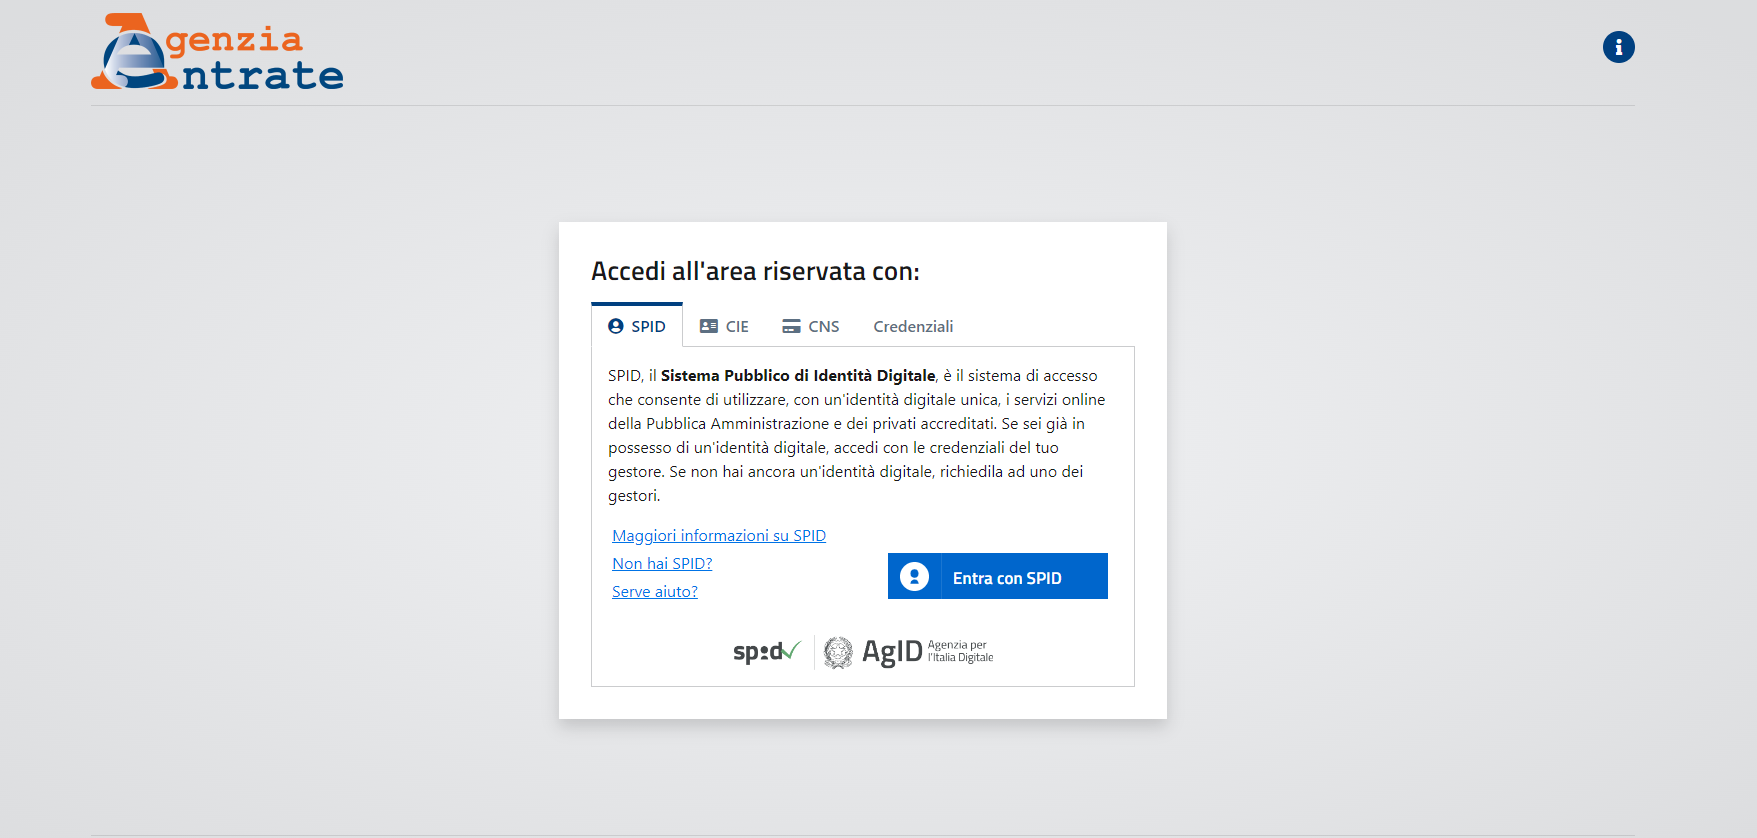This screenshot has width=1757, height=838.
Task: Click the AgID logo text
Action: (x=892, y=652)
